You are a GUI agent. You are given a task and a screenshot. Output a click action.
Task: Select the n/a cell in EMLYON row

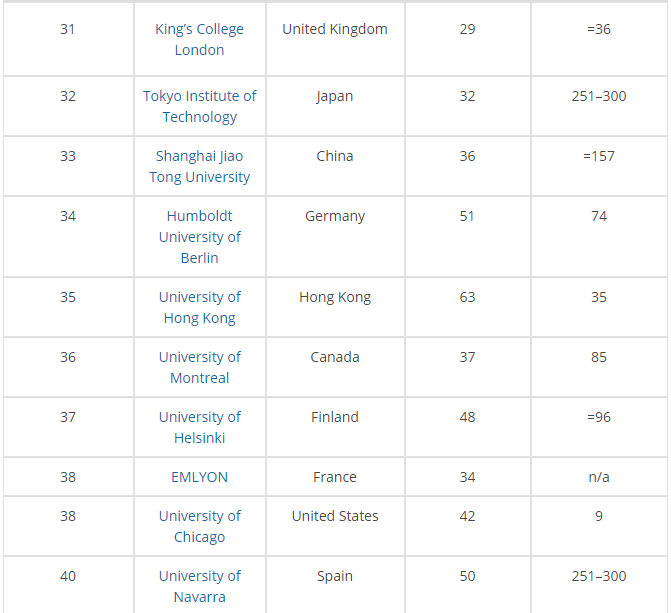tap(598, 477)
